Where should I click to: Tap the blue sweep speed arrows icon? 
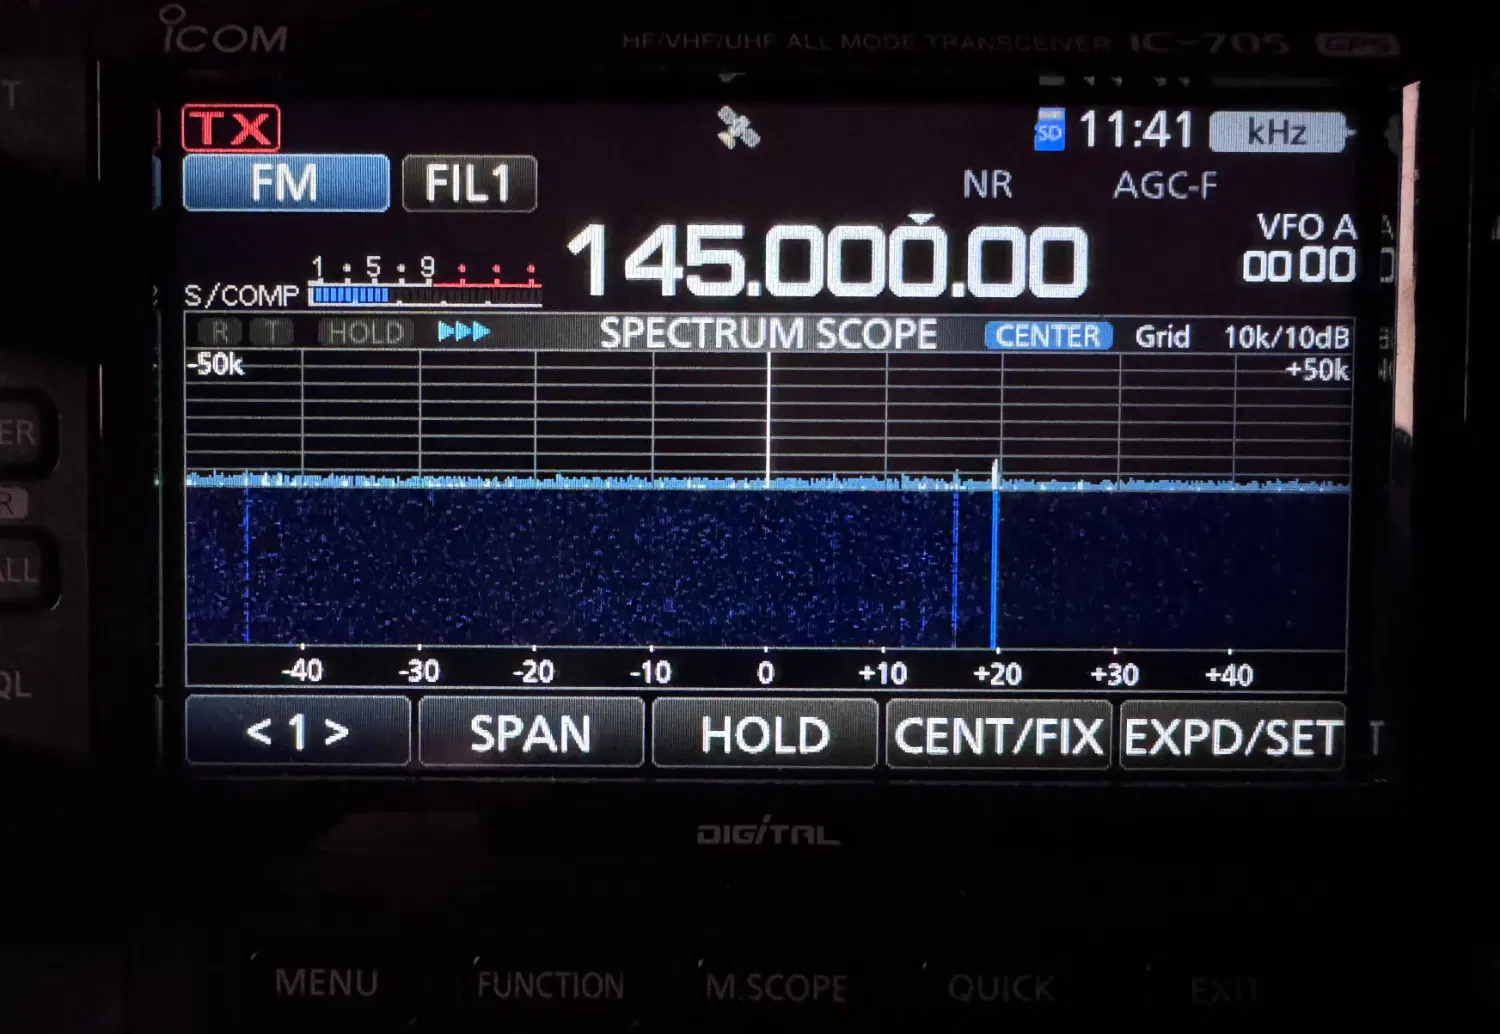464,332
